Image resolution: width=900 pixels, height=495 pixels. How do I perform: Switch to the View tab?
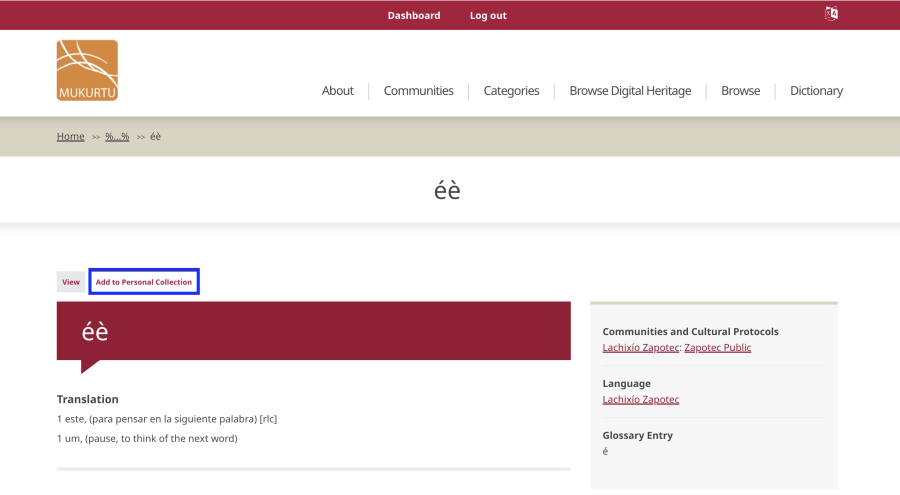71,282
